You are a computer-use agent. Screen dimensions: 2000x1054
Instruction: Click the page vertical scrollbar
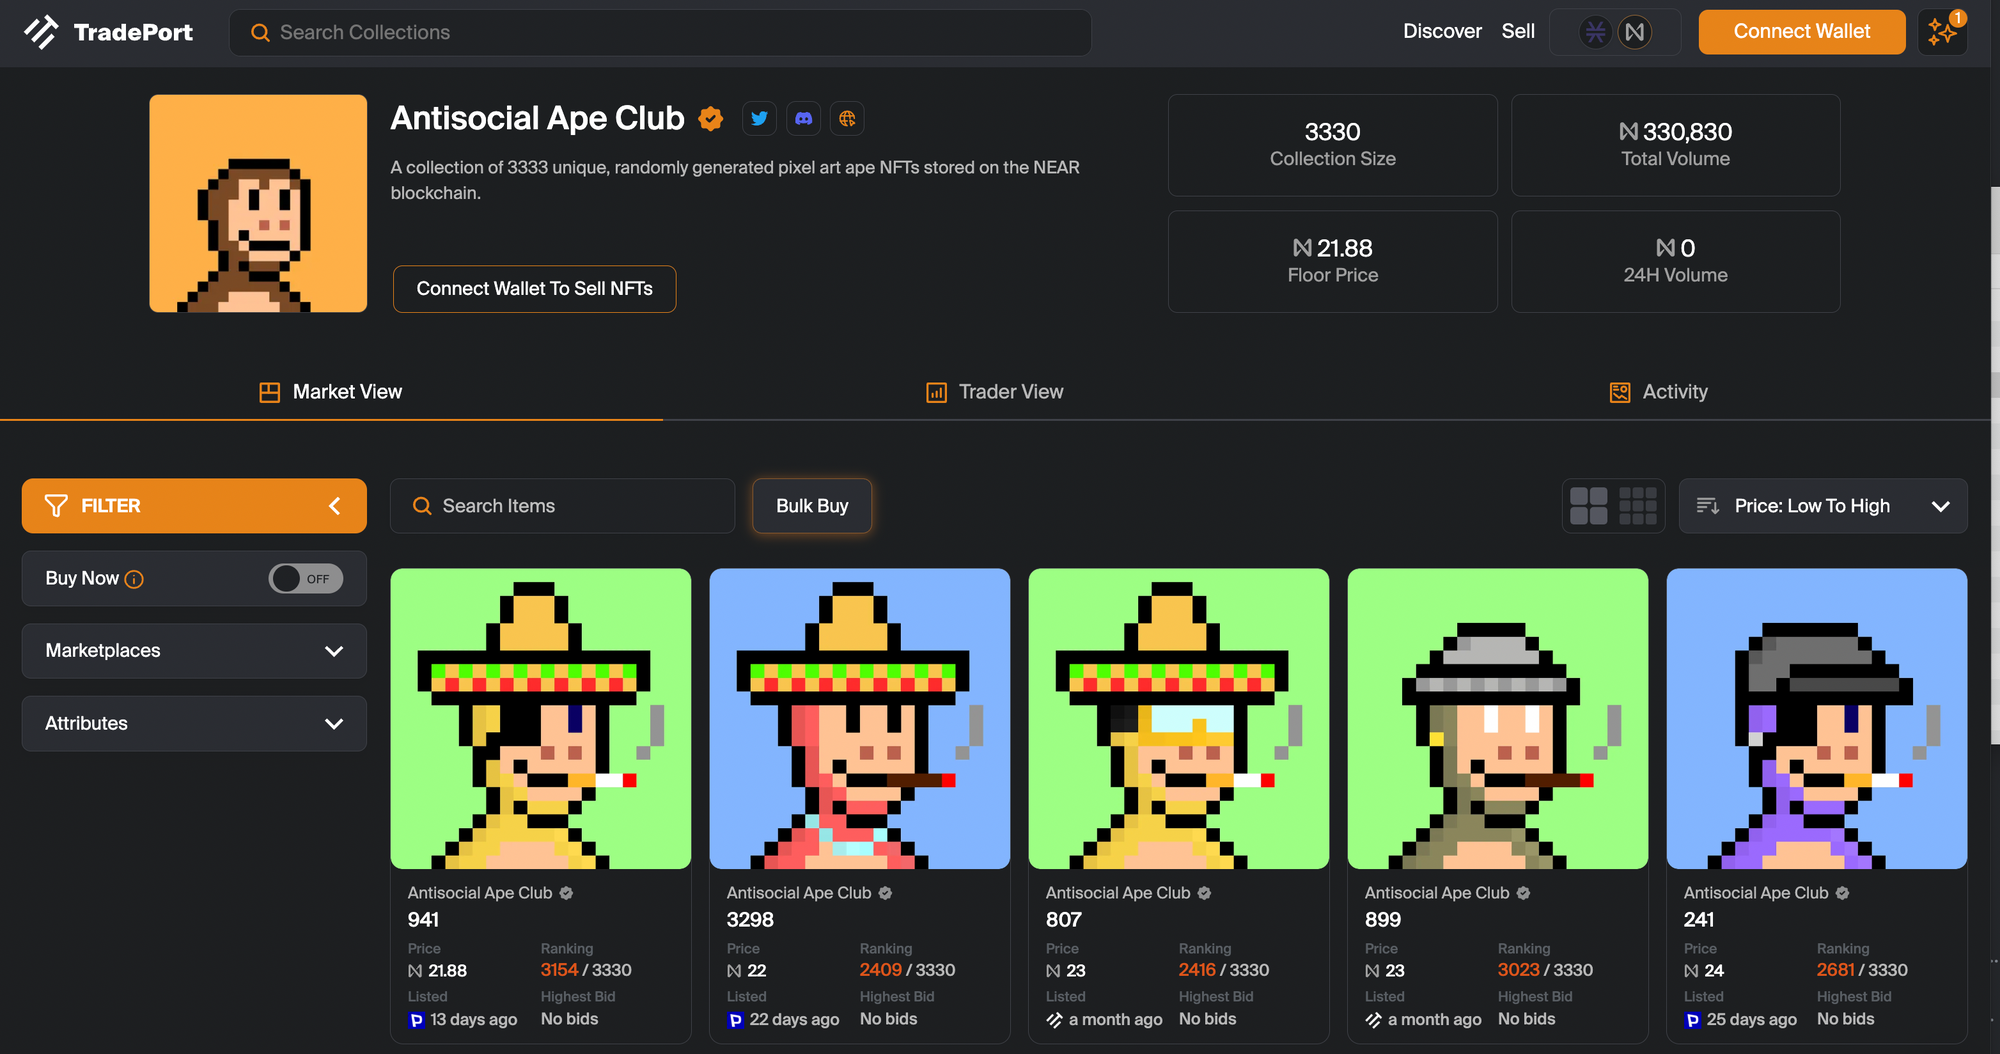(1995, 465)
